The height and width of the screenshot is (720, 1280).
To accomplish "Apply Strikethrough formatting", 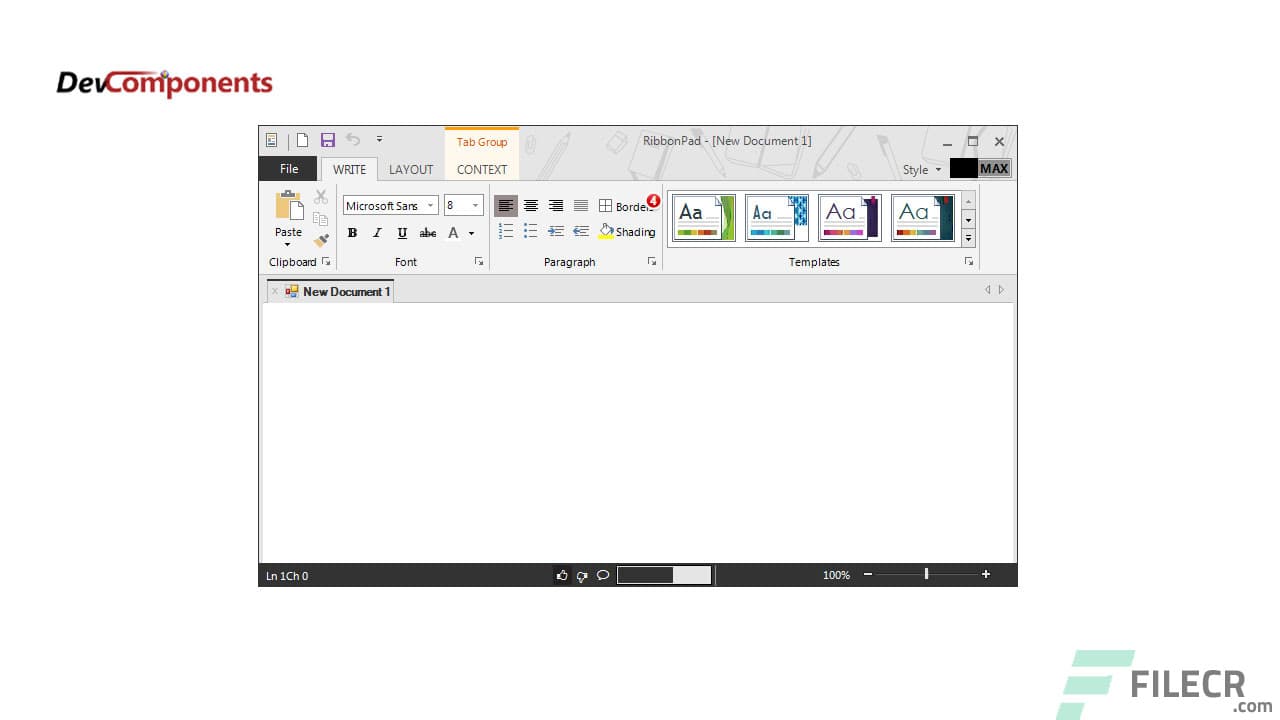I will (428, 232).
